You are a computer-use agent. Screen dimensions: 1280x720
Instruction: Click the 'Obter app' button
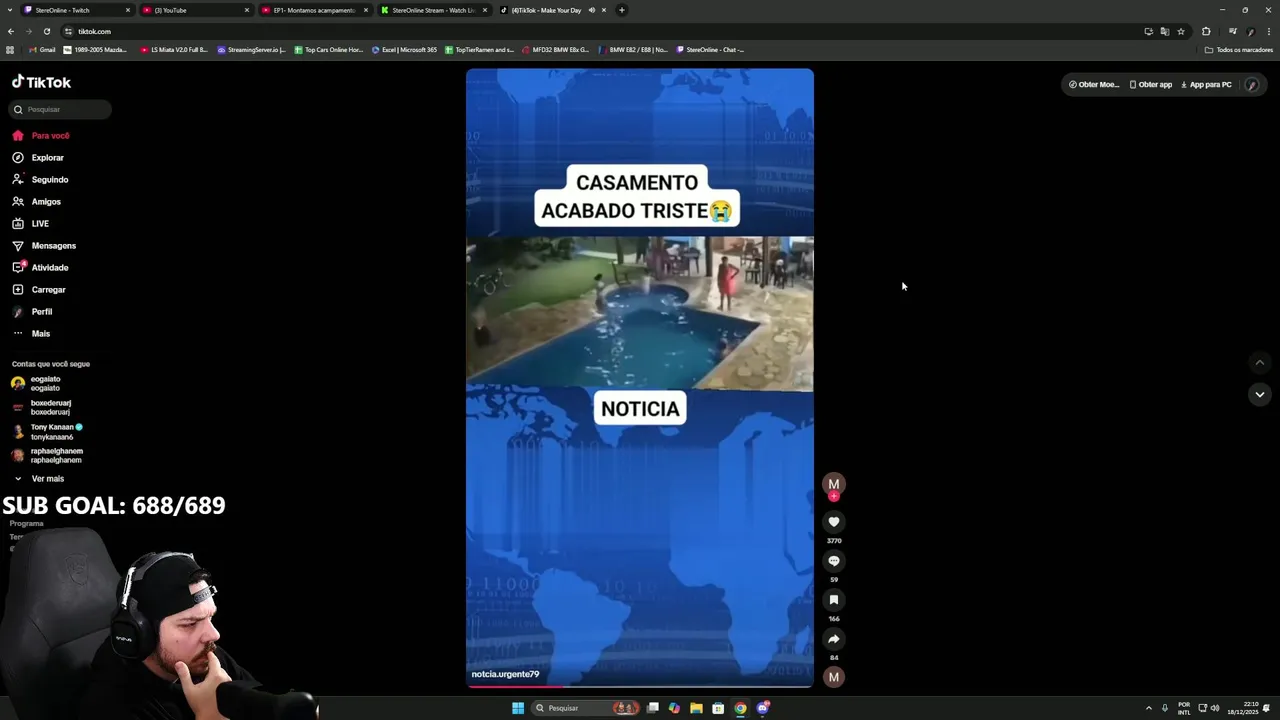pyautogui.click(x=1150, y=84)
